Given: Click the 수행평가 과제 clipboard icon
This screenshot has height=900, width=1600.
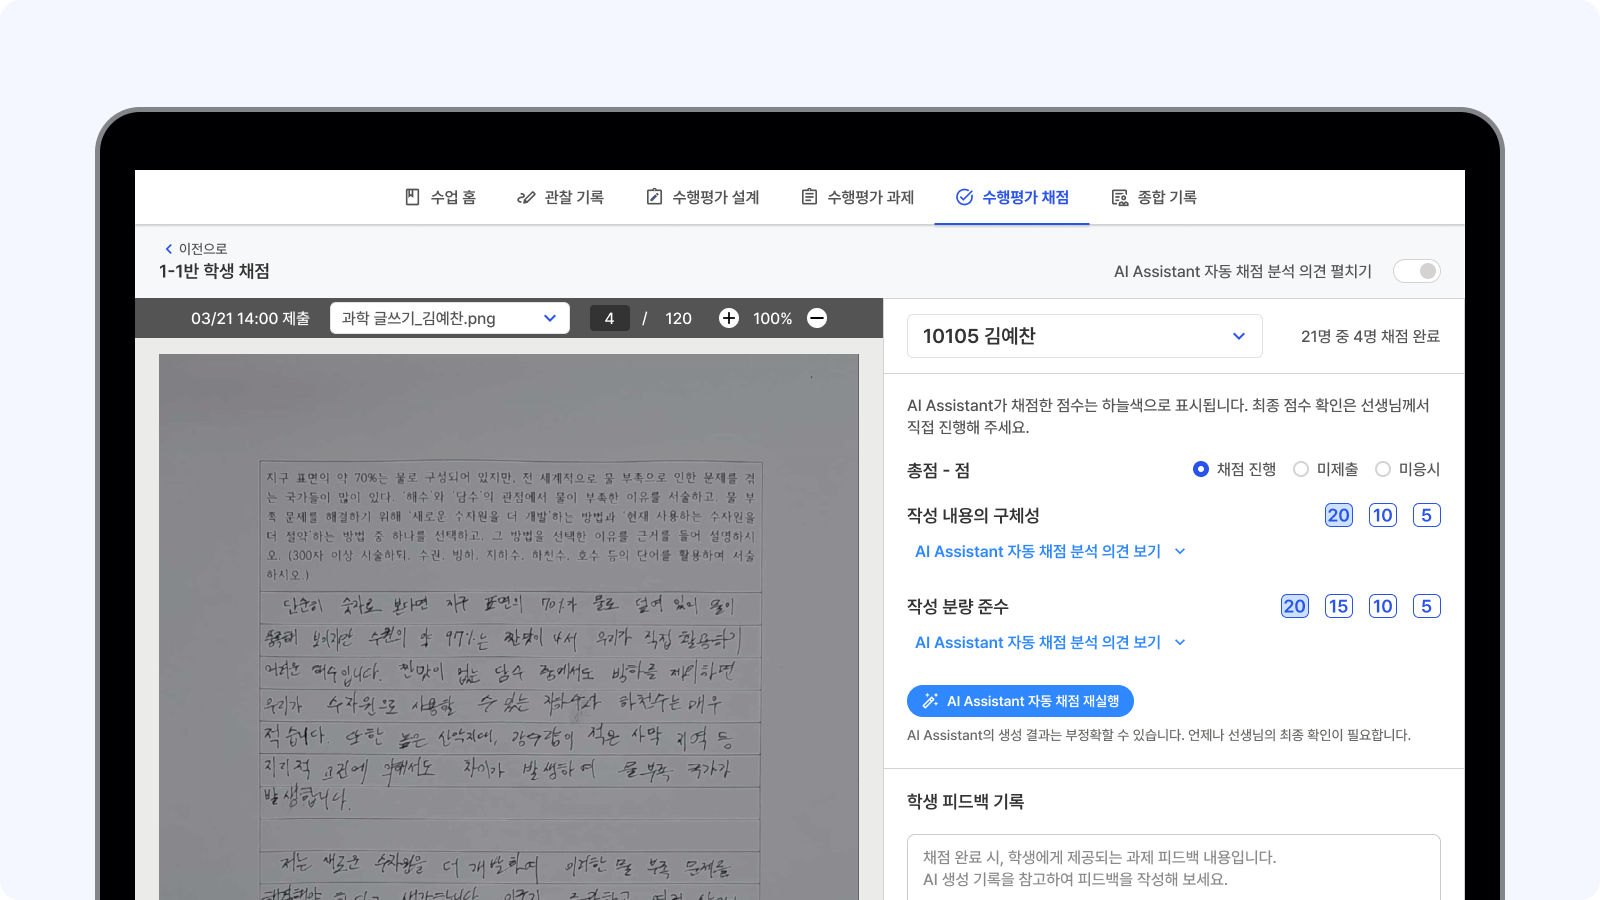Looking at the screenshot, I should (x=809, y=197).
